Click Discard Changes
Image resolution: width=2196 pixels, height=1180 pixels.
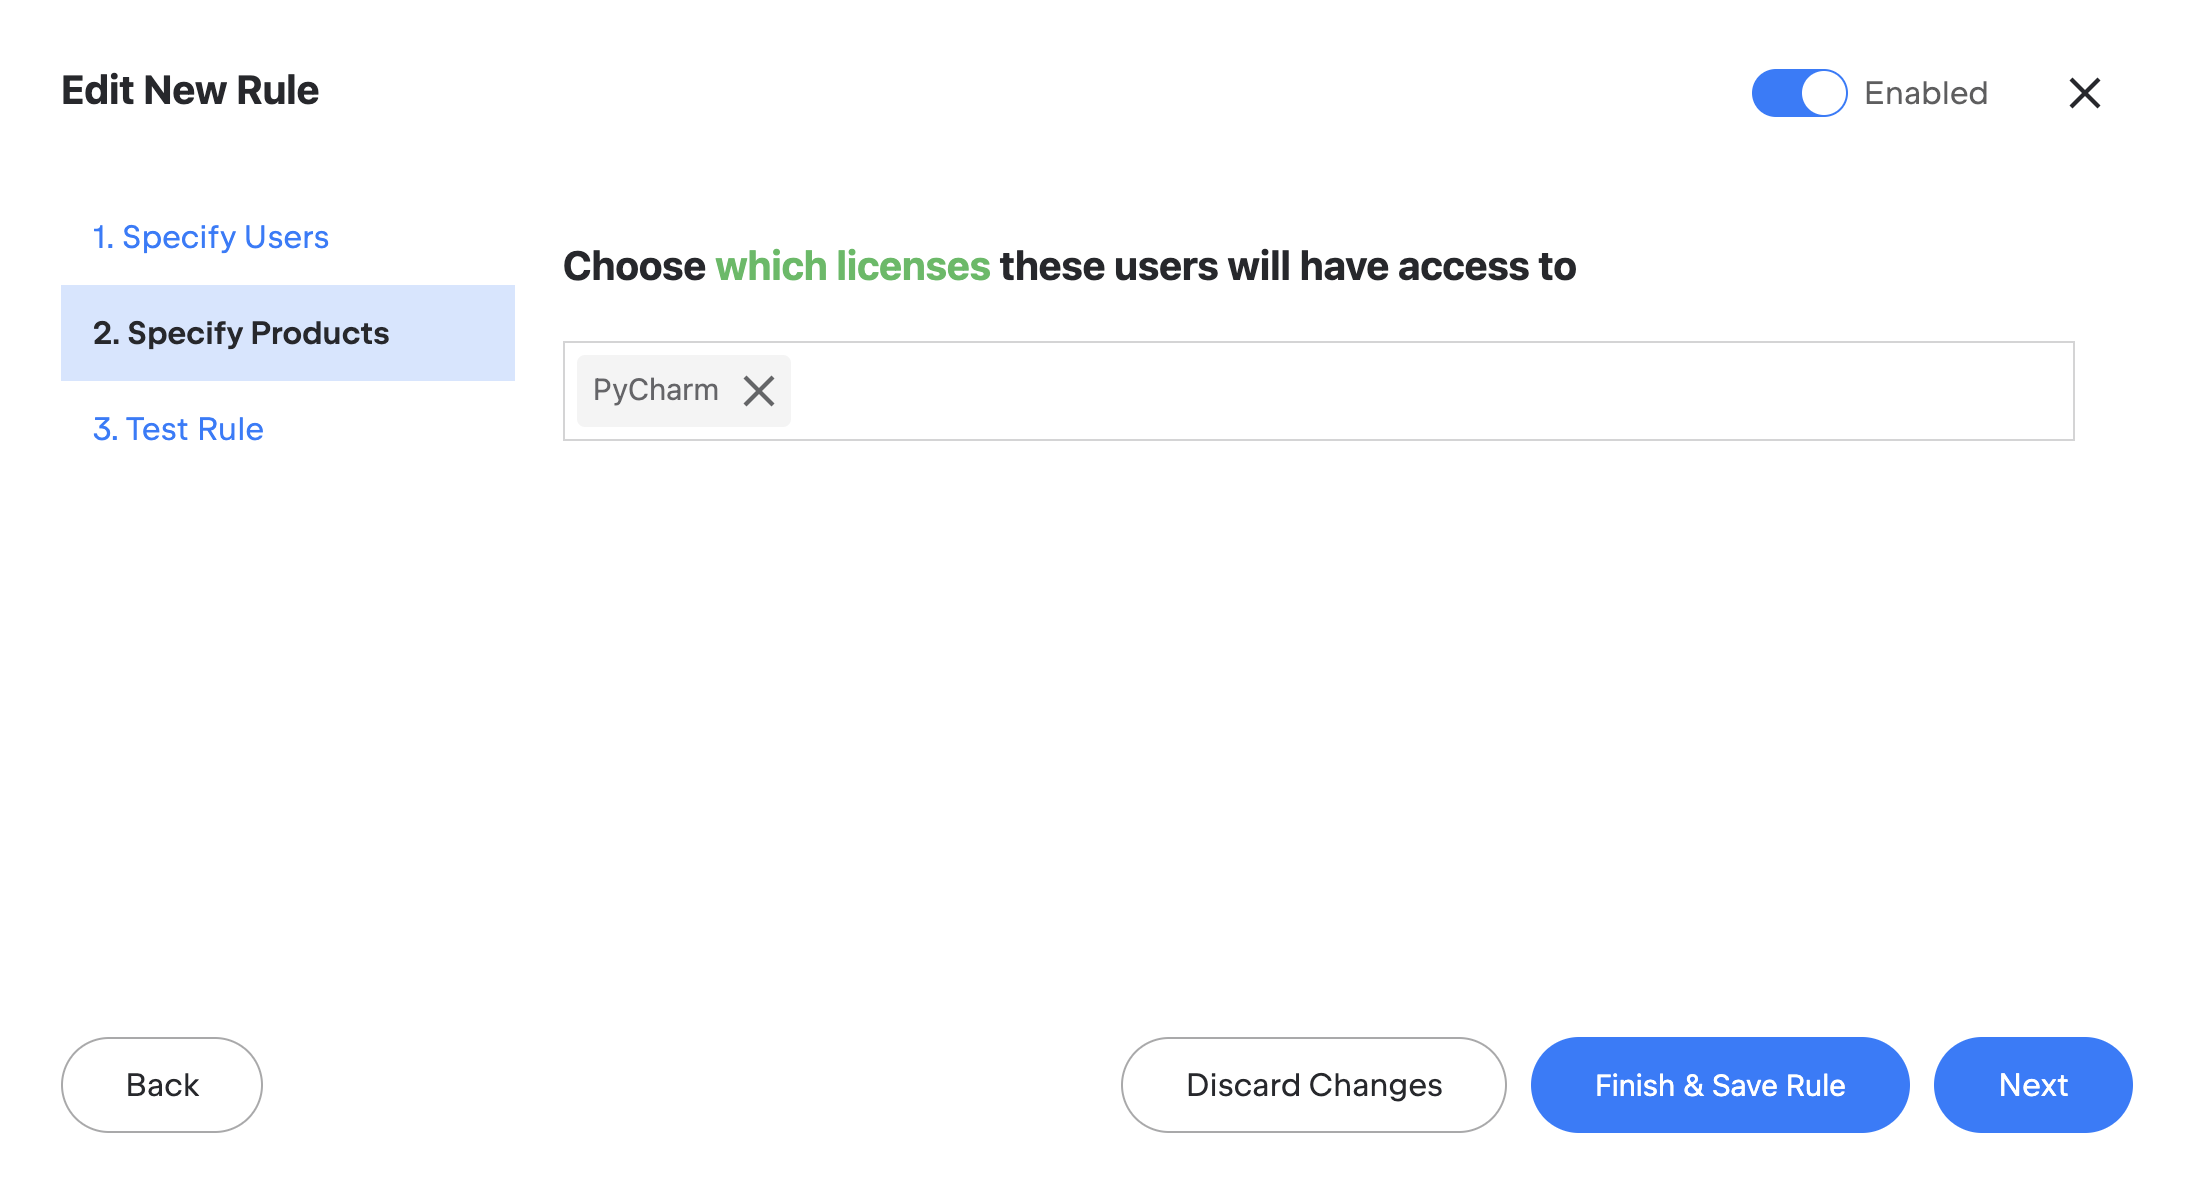point(1313,1085)
